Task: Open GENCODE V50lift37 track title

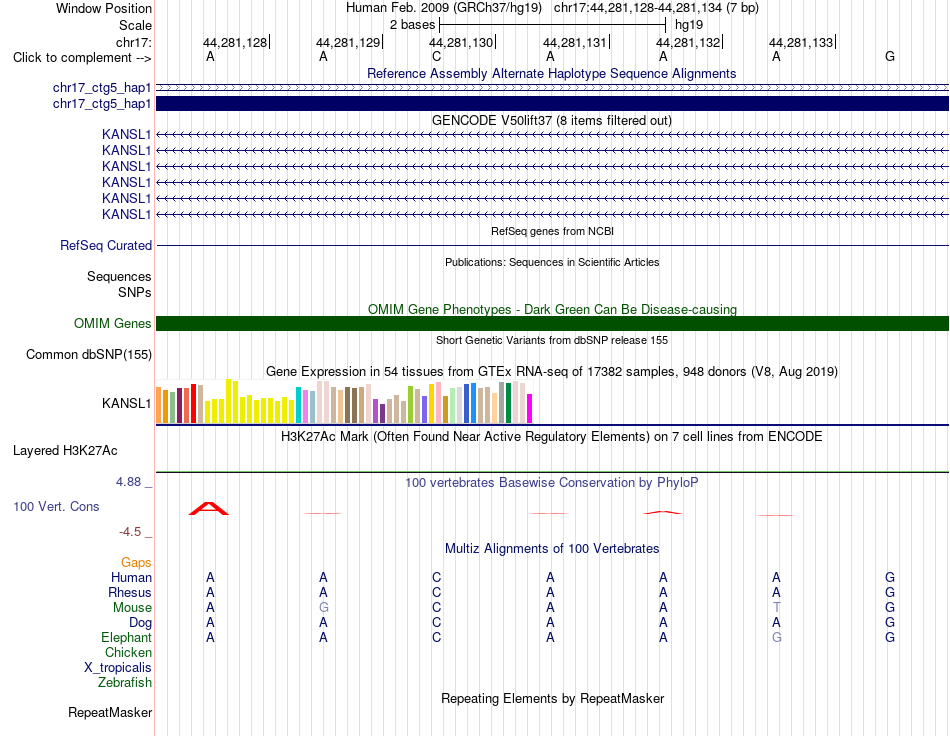Action: pyautogui.click(x=551, y=121)
